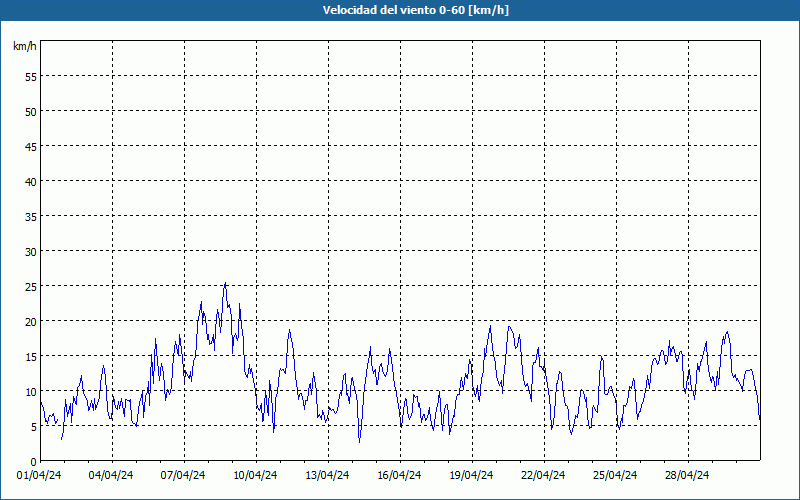Click the '55' y-axis label
The height and width of the screenshot is (500, 800).
pos(31,77)
